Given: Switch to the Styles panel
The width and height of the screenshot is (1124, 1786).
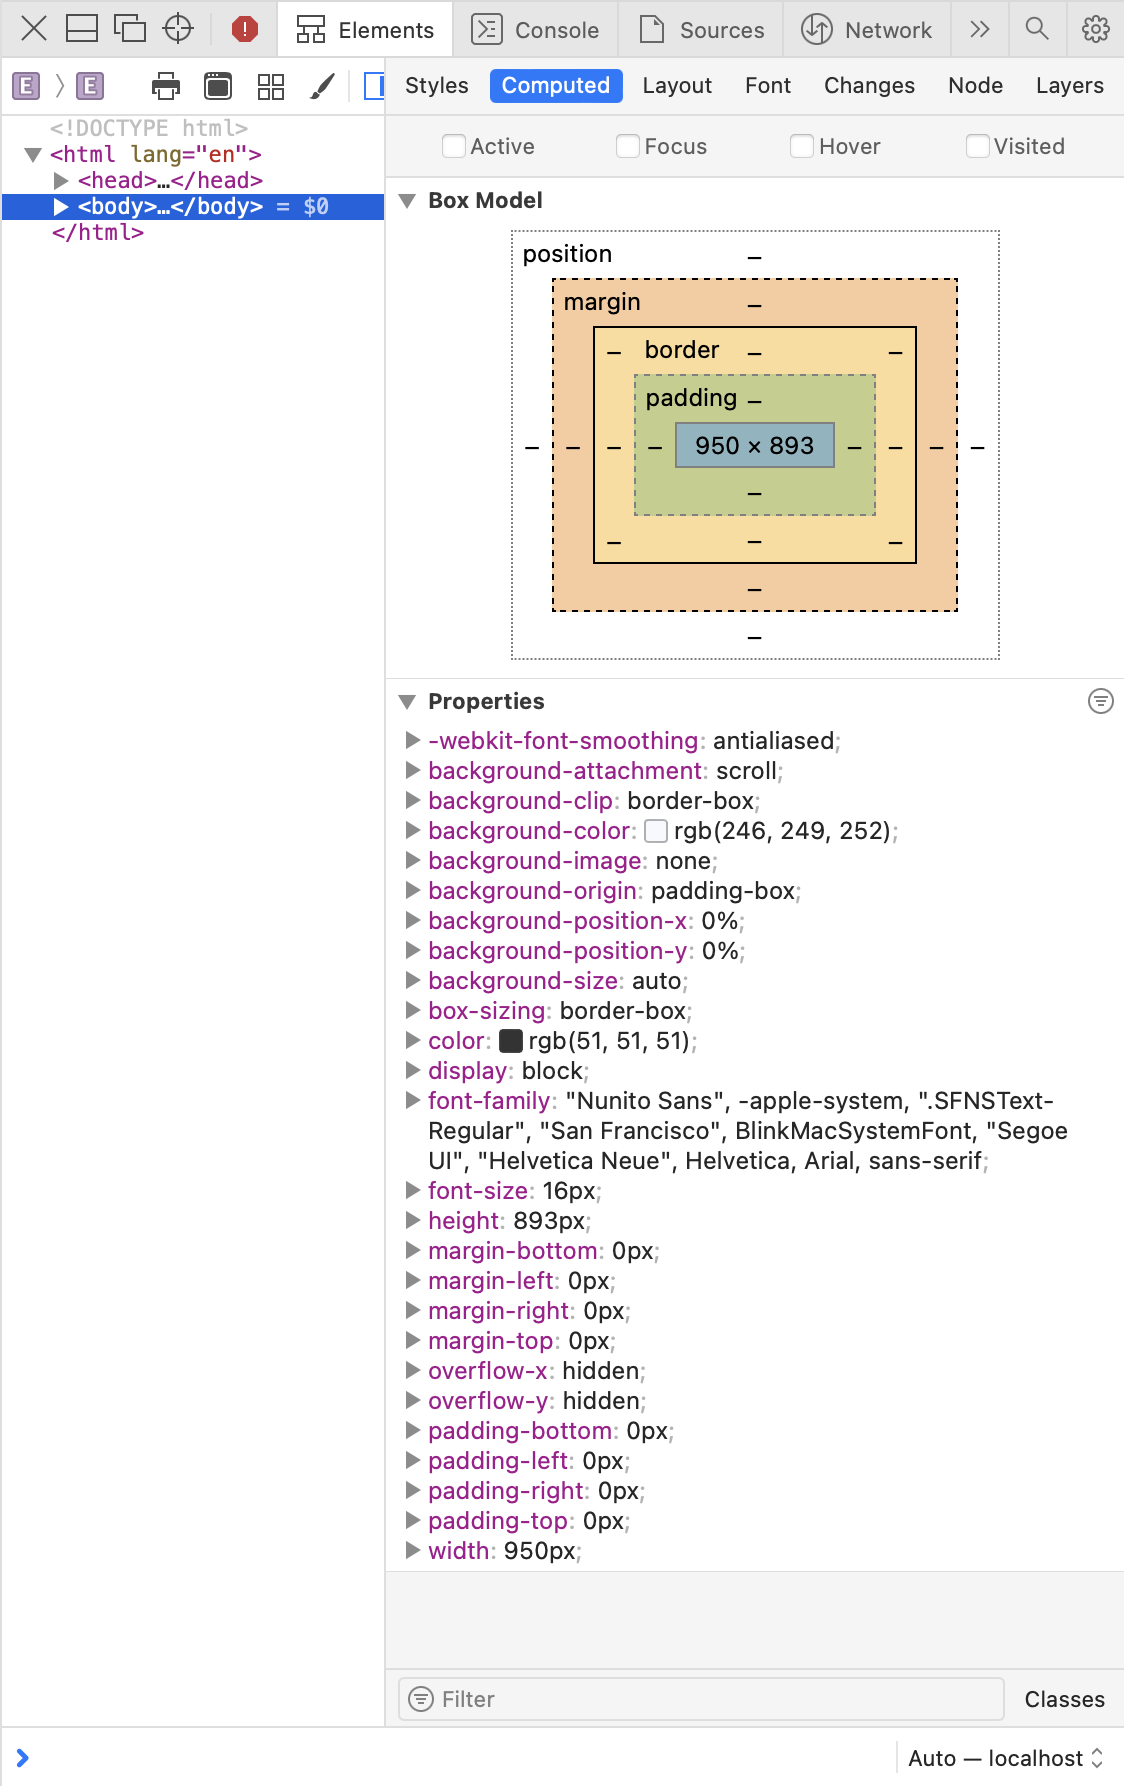Looking at the screenshot, I should coord(437,86).
